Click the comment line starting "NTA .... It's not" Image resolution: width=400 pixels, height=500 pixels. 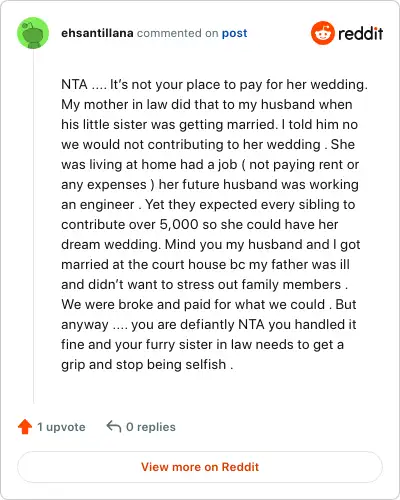tap(214, 84)
